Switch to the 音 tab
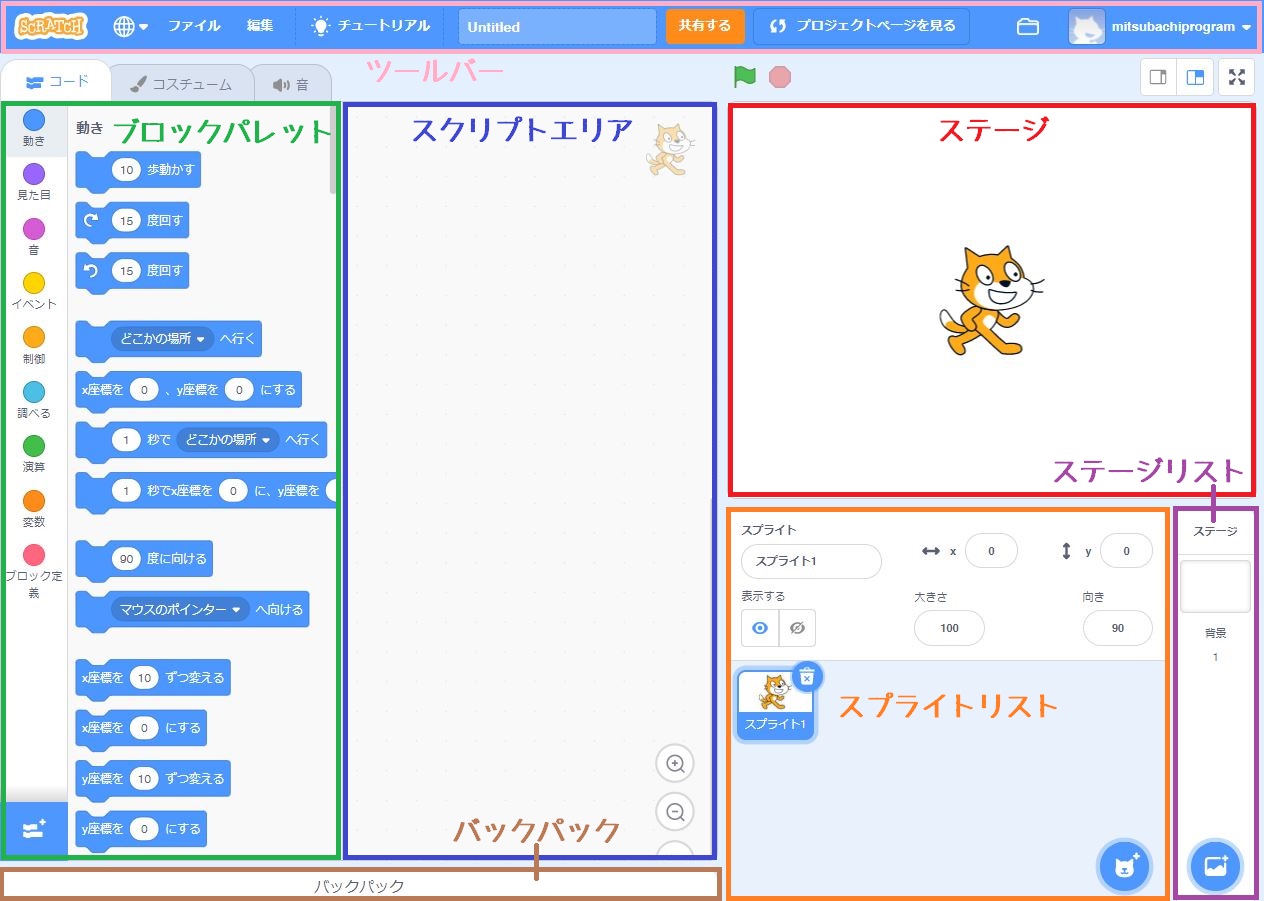This screenshot has height=901, width=1264. click(x=291, y=84)
